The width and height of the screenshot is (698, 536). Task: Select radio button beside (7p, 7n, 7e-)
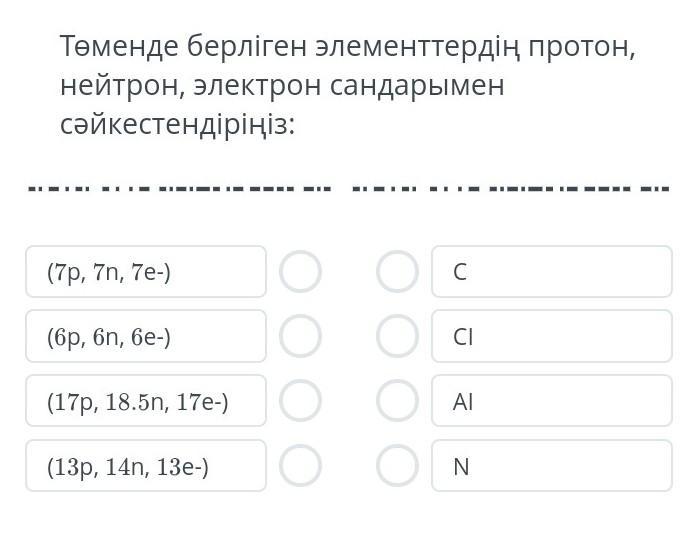(300, 271)
